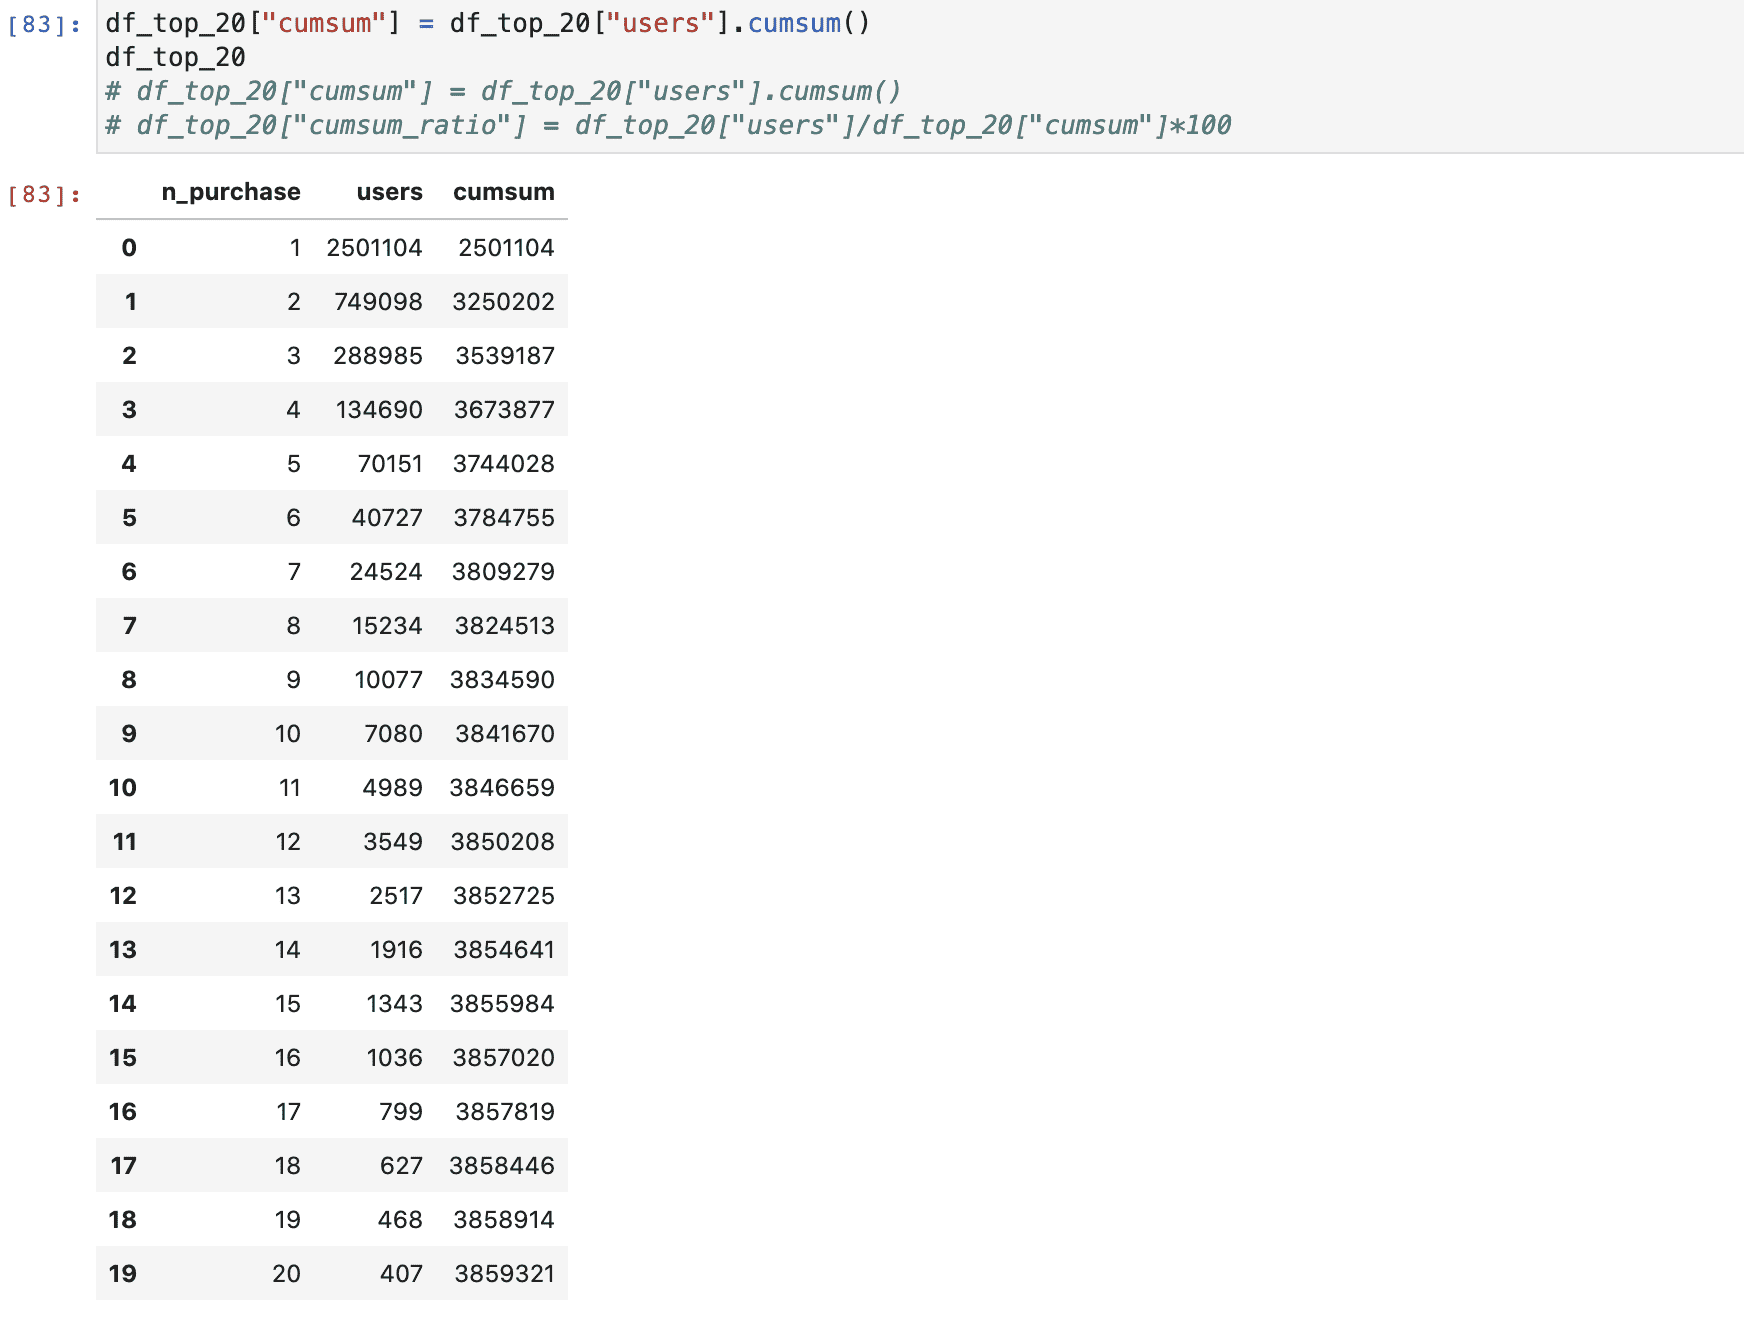The image size is (1744, 1320).
Task: Click cumsum value 3834590
Action: (503, 680)
